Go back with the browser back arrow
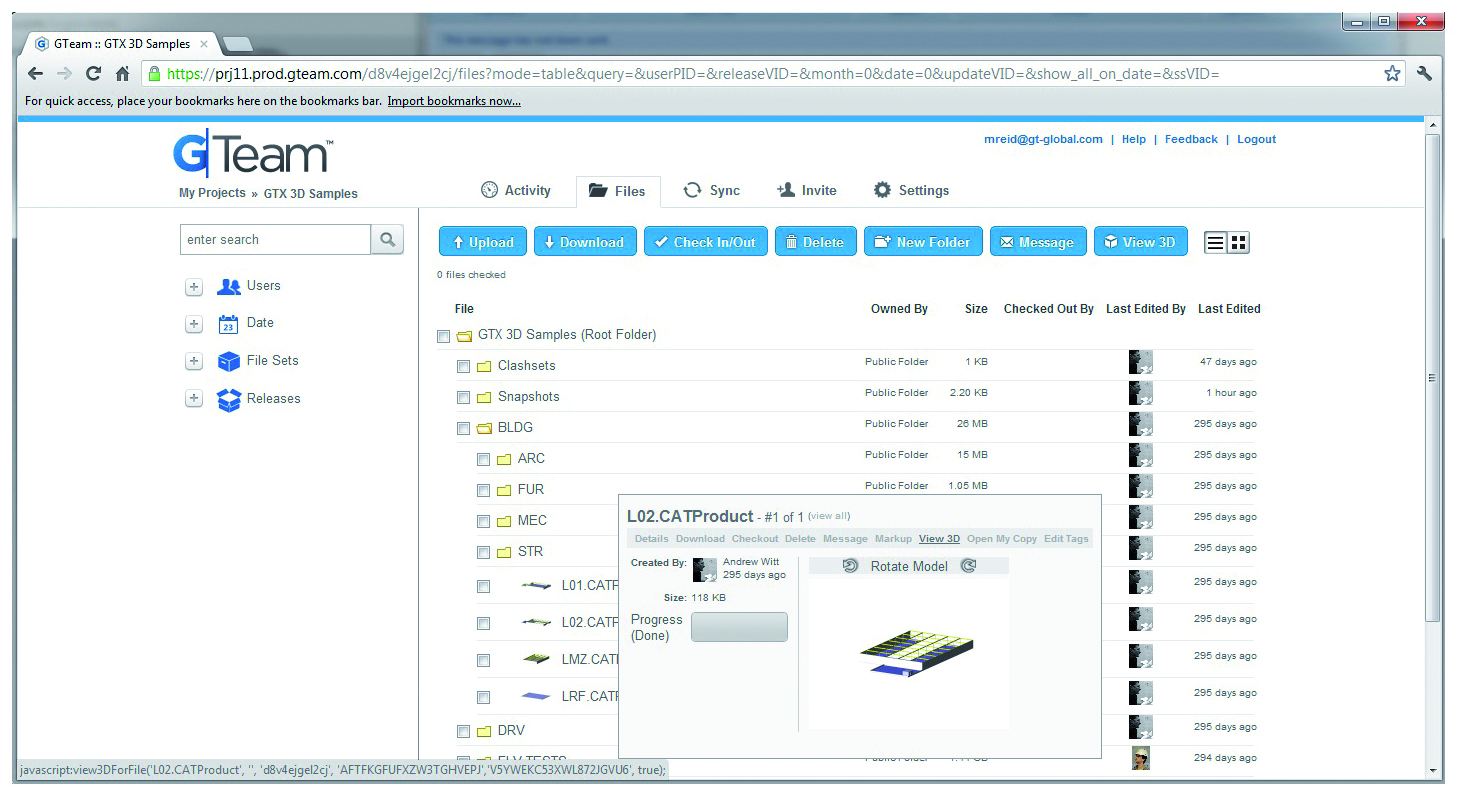This screenshot has height=796, width=1458. coord(35,73)
